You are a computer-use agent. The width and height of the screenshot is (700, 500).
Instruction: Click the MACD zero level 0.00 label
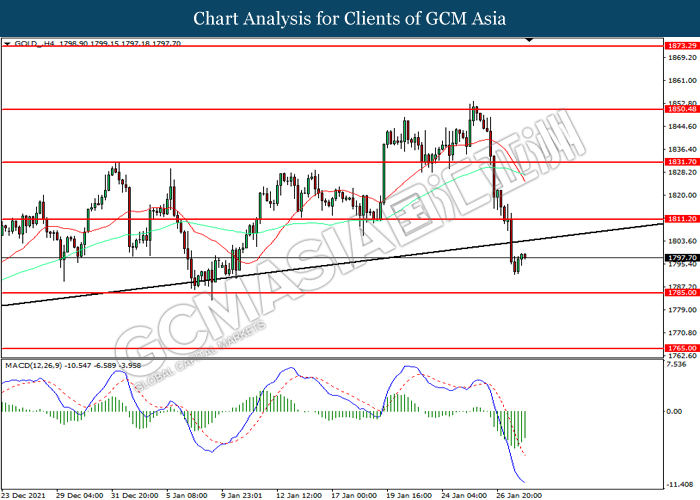pos(674,411)
